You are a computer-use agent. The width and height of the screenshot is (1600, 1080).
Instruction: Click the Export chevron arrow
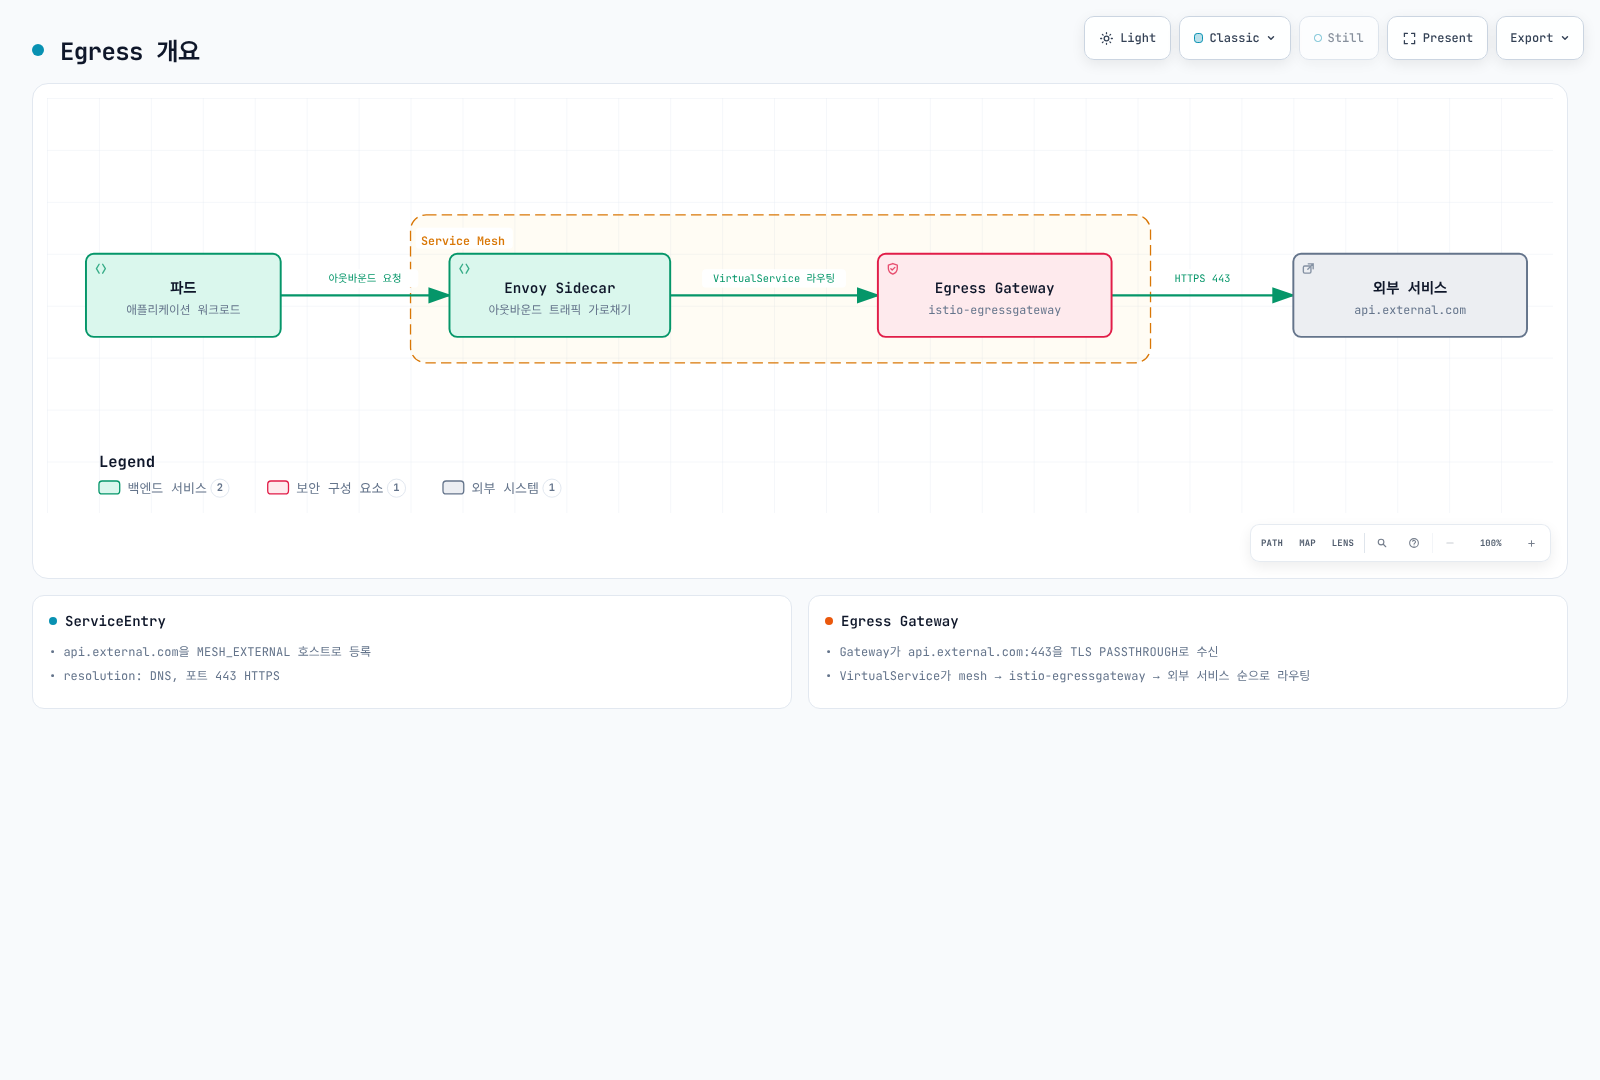click(x=1565, y=38)
